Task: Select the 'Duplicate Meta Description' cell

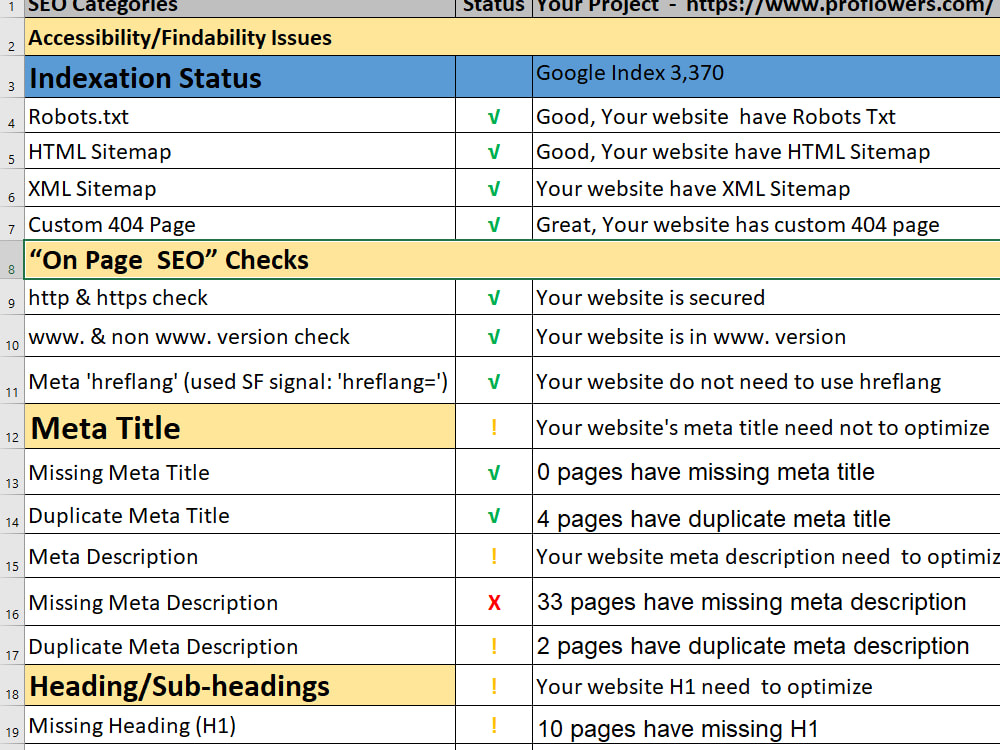Action: click(240, 645)
